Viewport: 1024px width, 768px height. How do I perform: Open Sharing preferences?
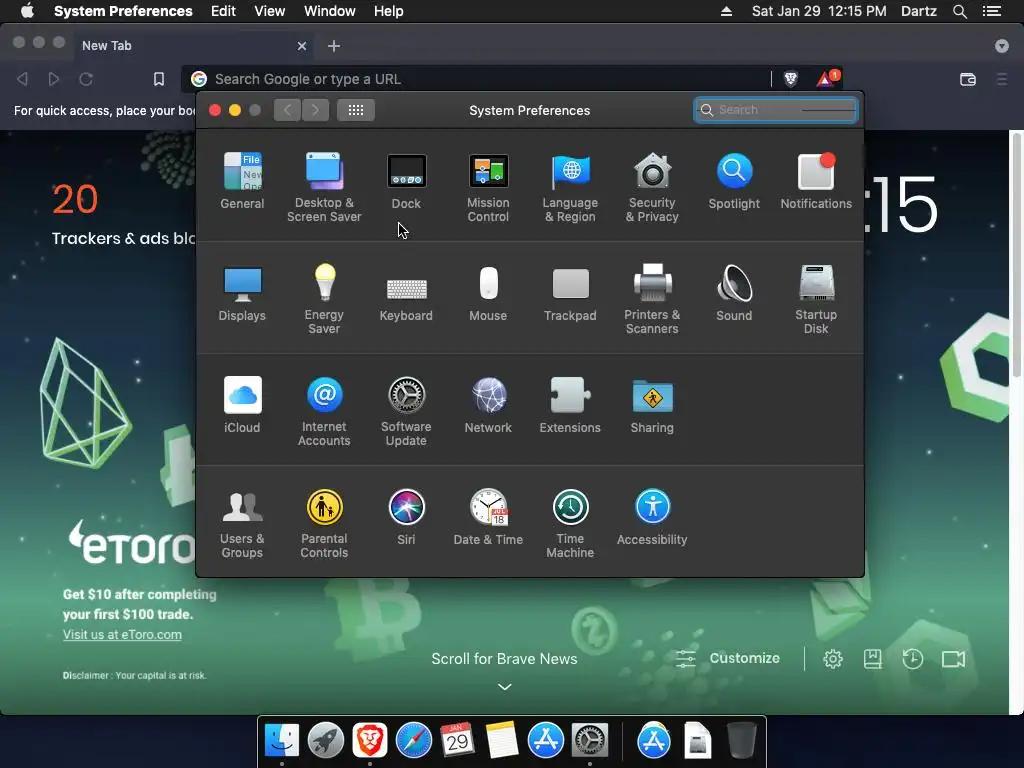(x=652, y=405)
